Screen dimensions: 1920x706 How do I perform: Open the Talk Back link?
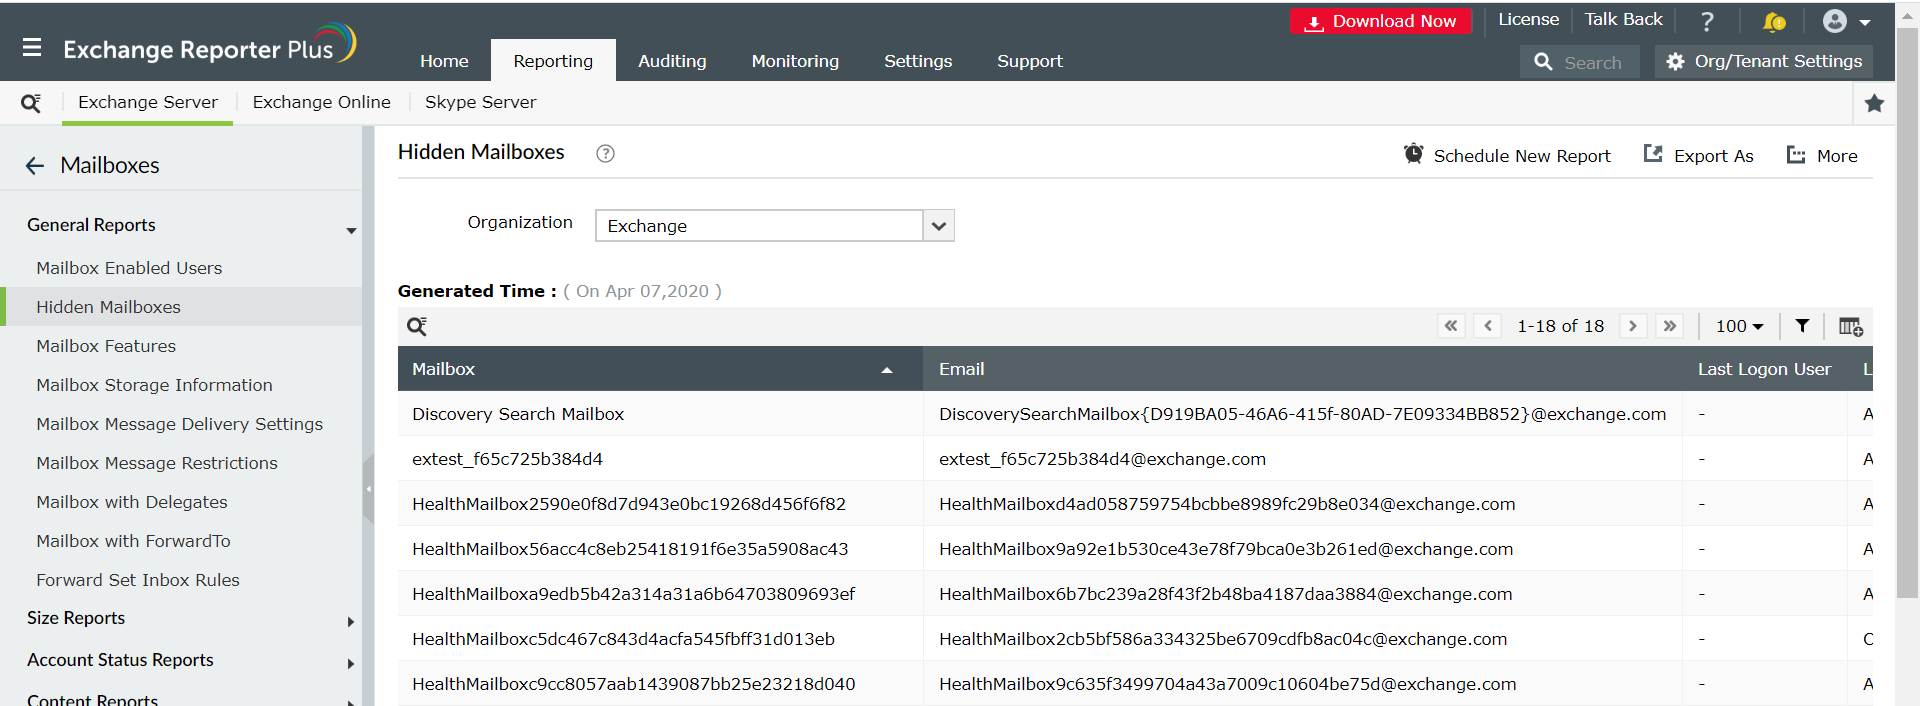pos(1623,19)
